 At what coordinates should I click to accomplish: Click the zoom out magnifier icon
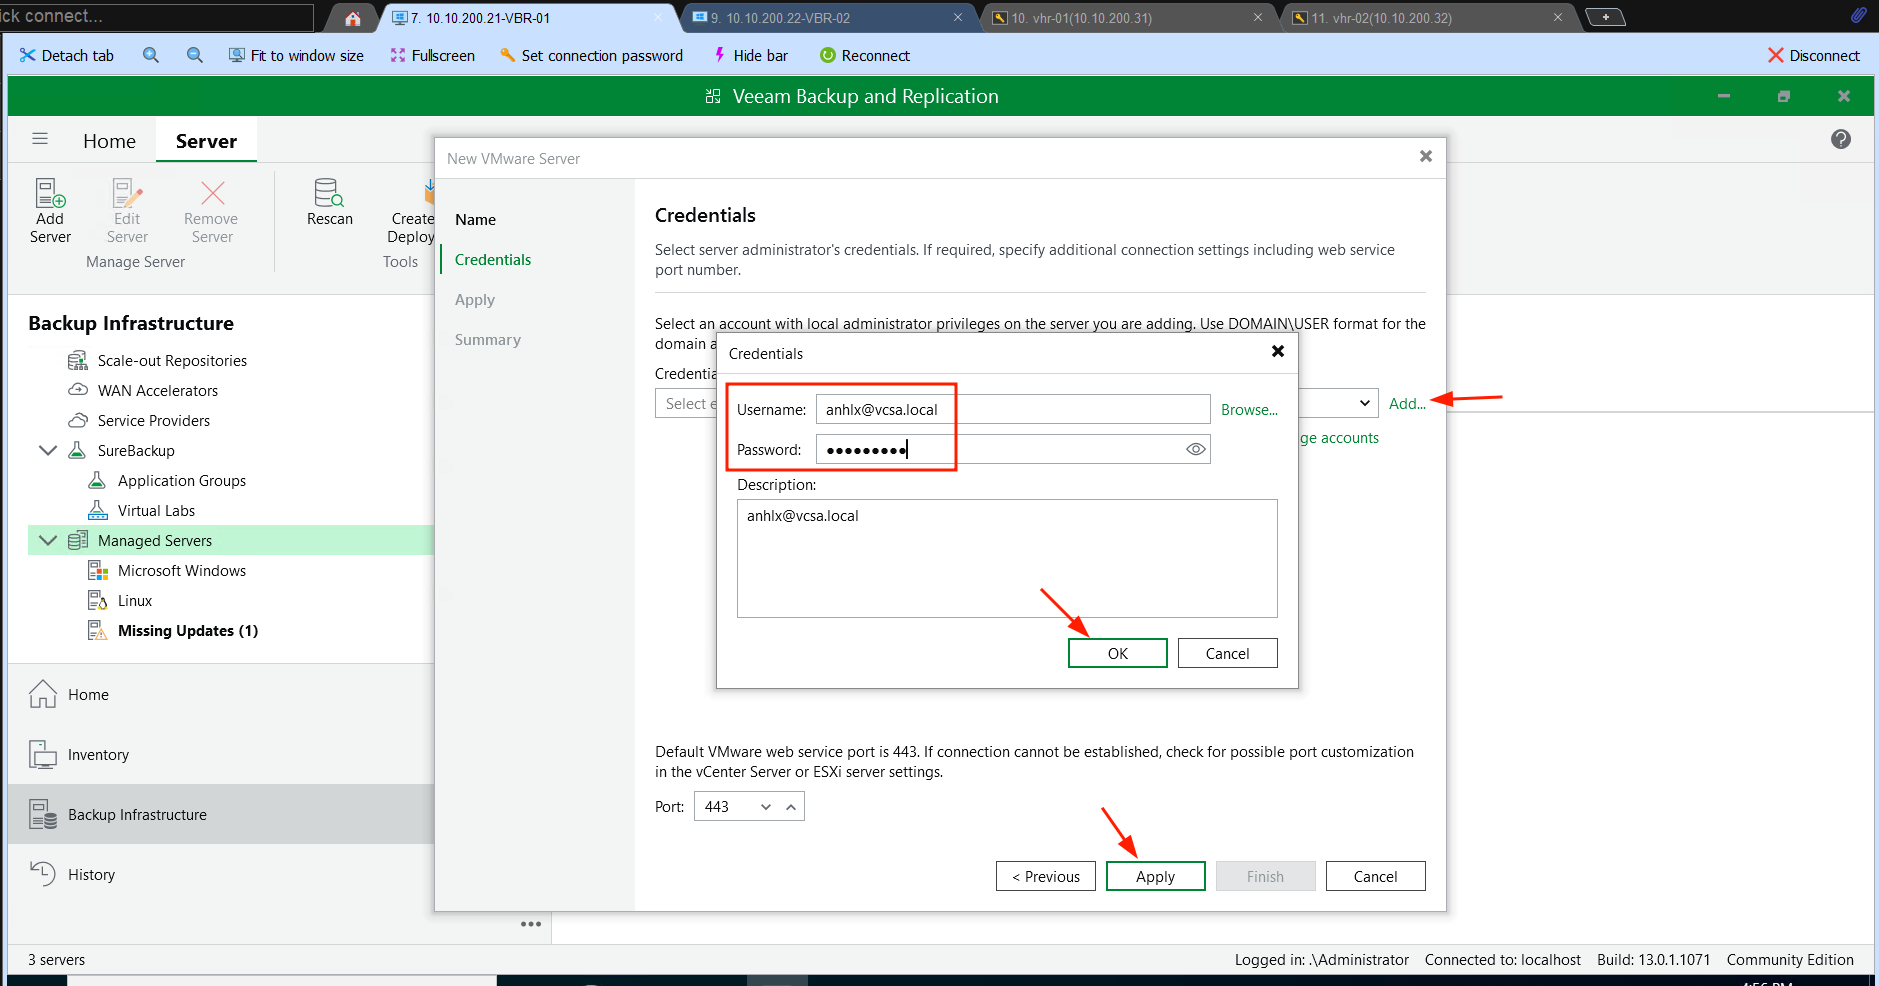coord(195,56)
